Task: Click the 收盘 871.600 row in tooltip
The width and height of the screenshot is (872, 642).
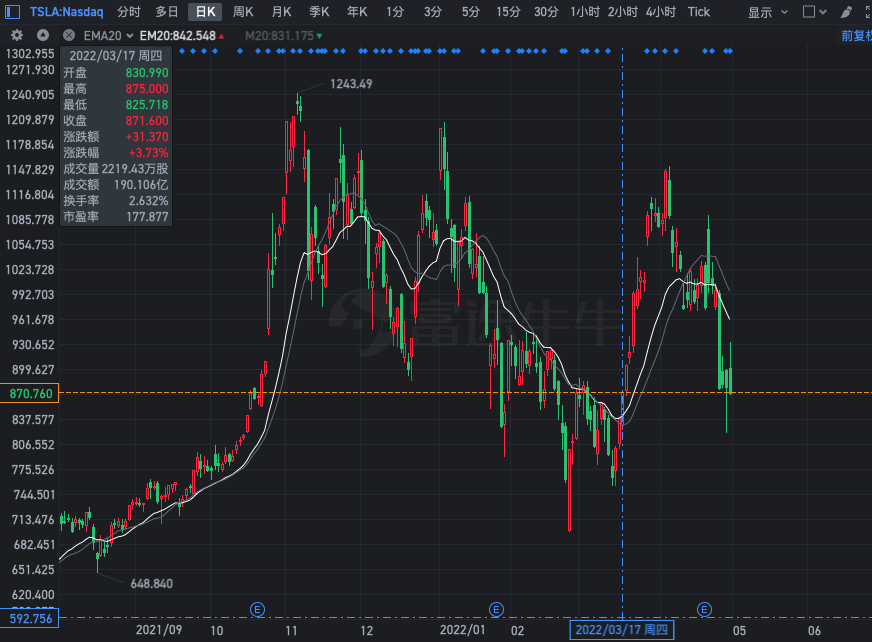Action: [116, 121]
